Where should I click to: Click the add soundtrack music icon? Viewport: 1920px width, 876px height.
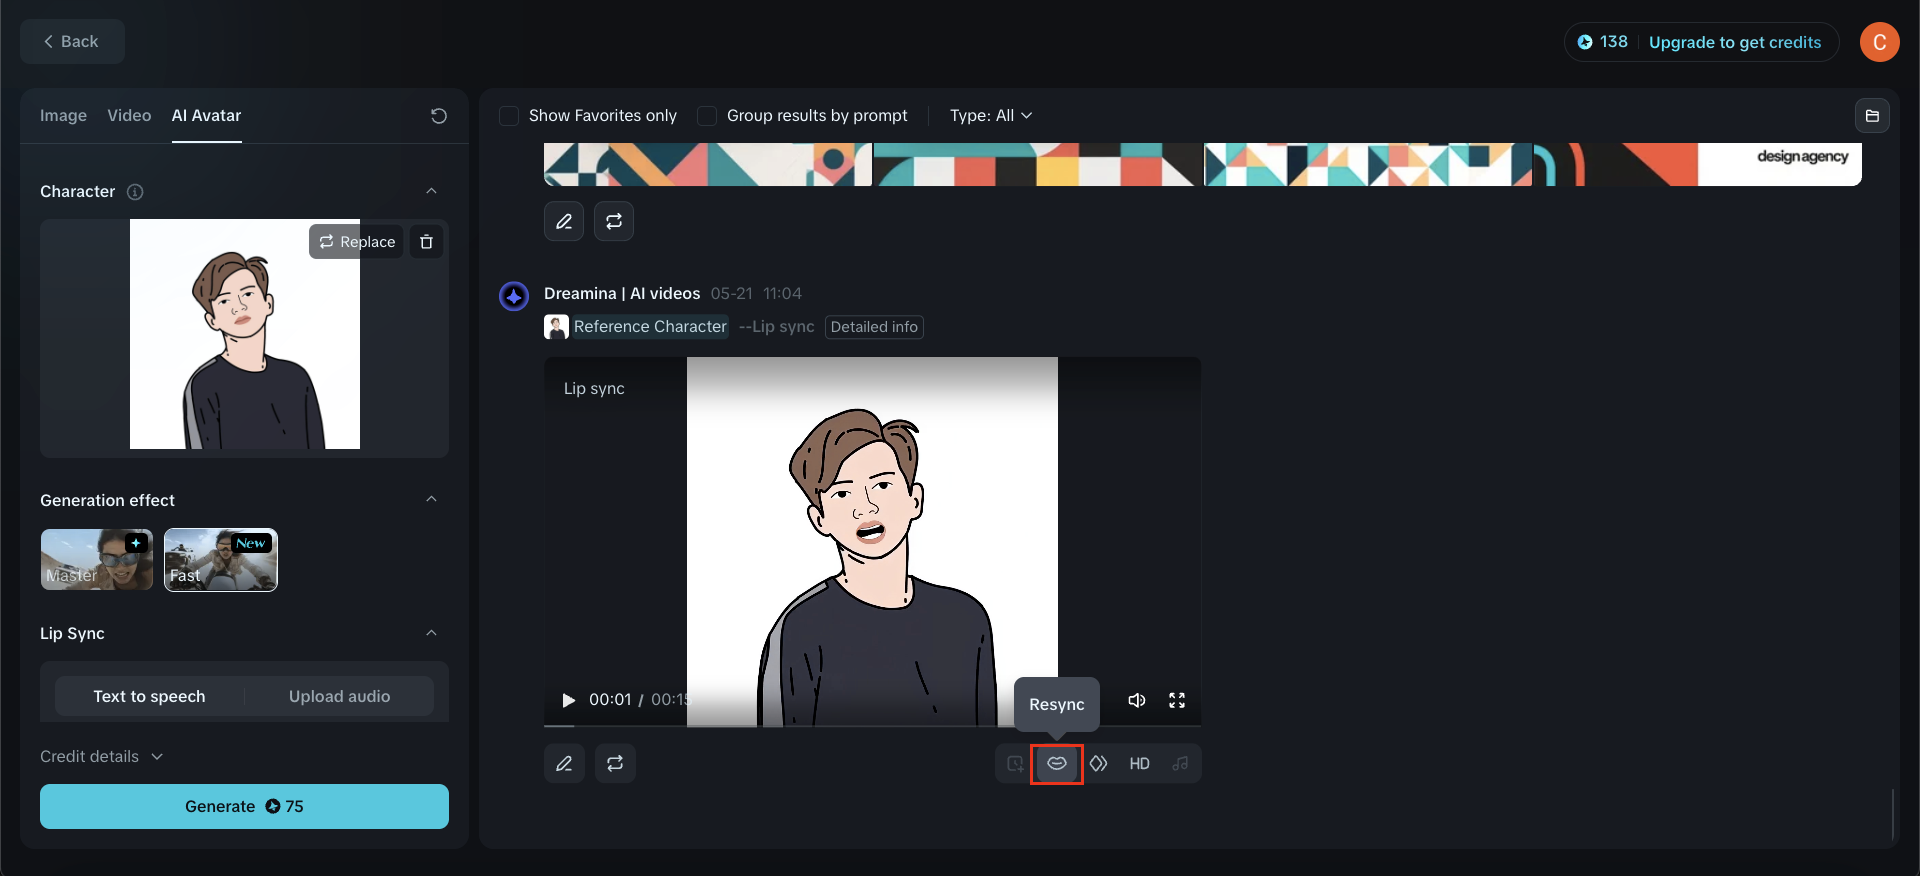(x=1180, y=764)
